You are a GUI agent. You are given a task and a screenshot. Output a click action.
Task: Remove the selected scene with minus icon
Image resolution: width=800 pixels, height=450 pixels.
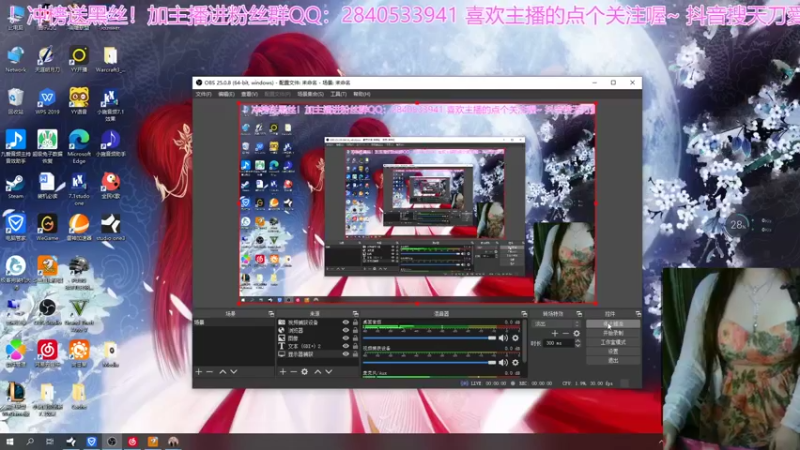tap(210, 372)
